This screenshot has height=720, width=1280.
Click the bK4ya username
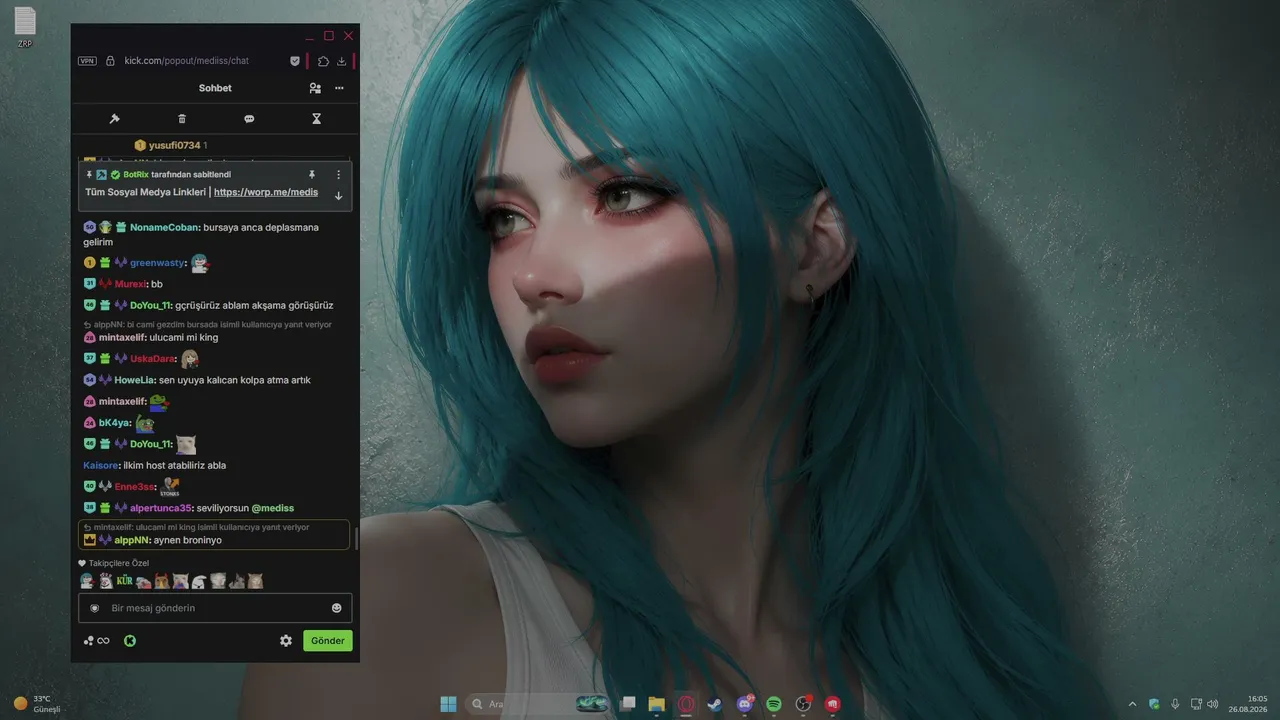(x=115, y=423)
